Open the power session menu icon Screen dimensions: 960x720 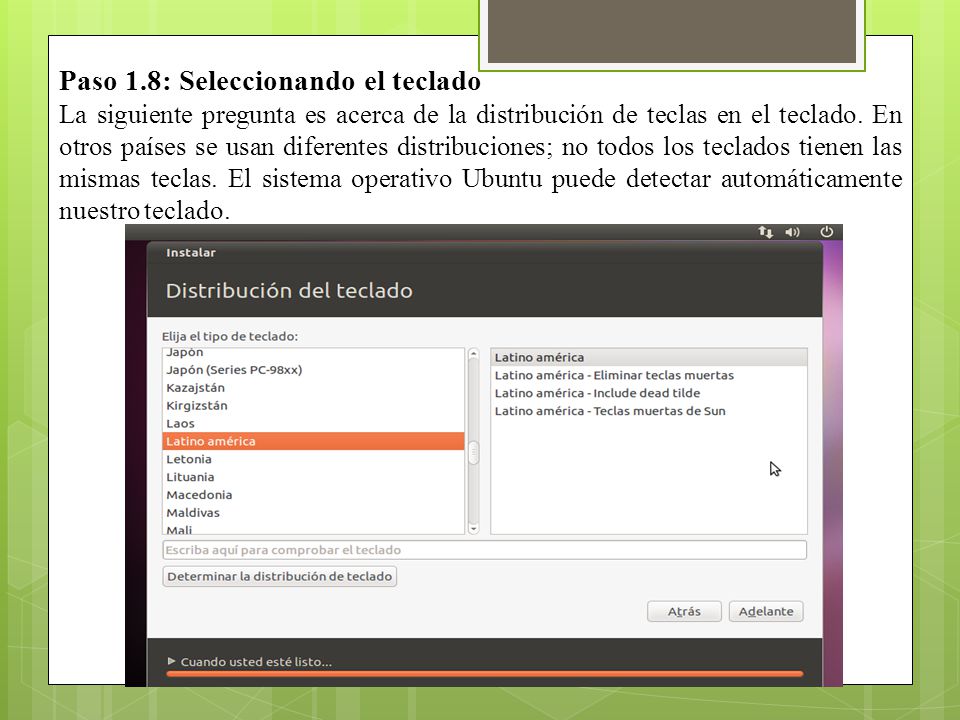[827, 231]
